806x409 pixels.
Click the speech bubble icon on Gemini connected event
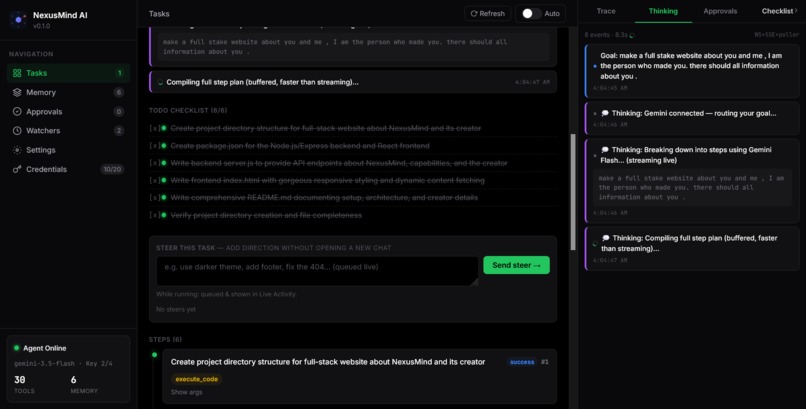[x=605, y=113]
